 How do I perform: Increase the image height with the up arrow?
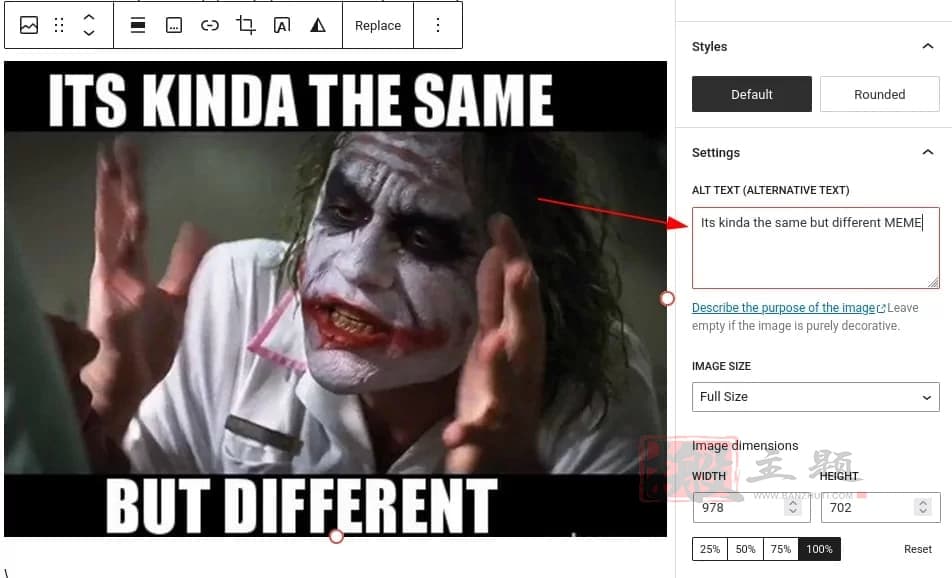coord(923,503)
